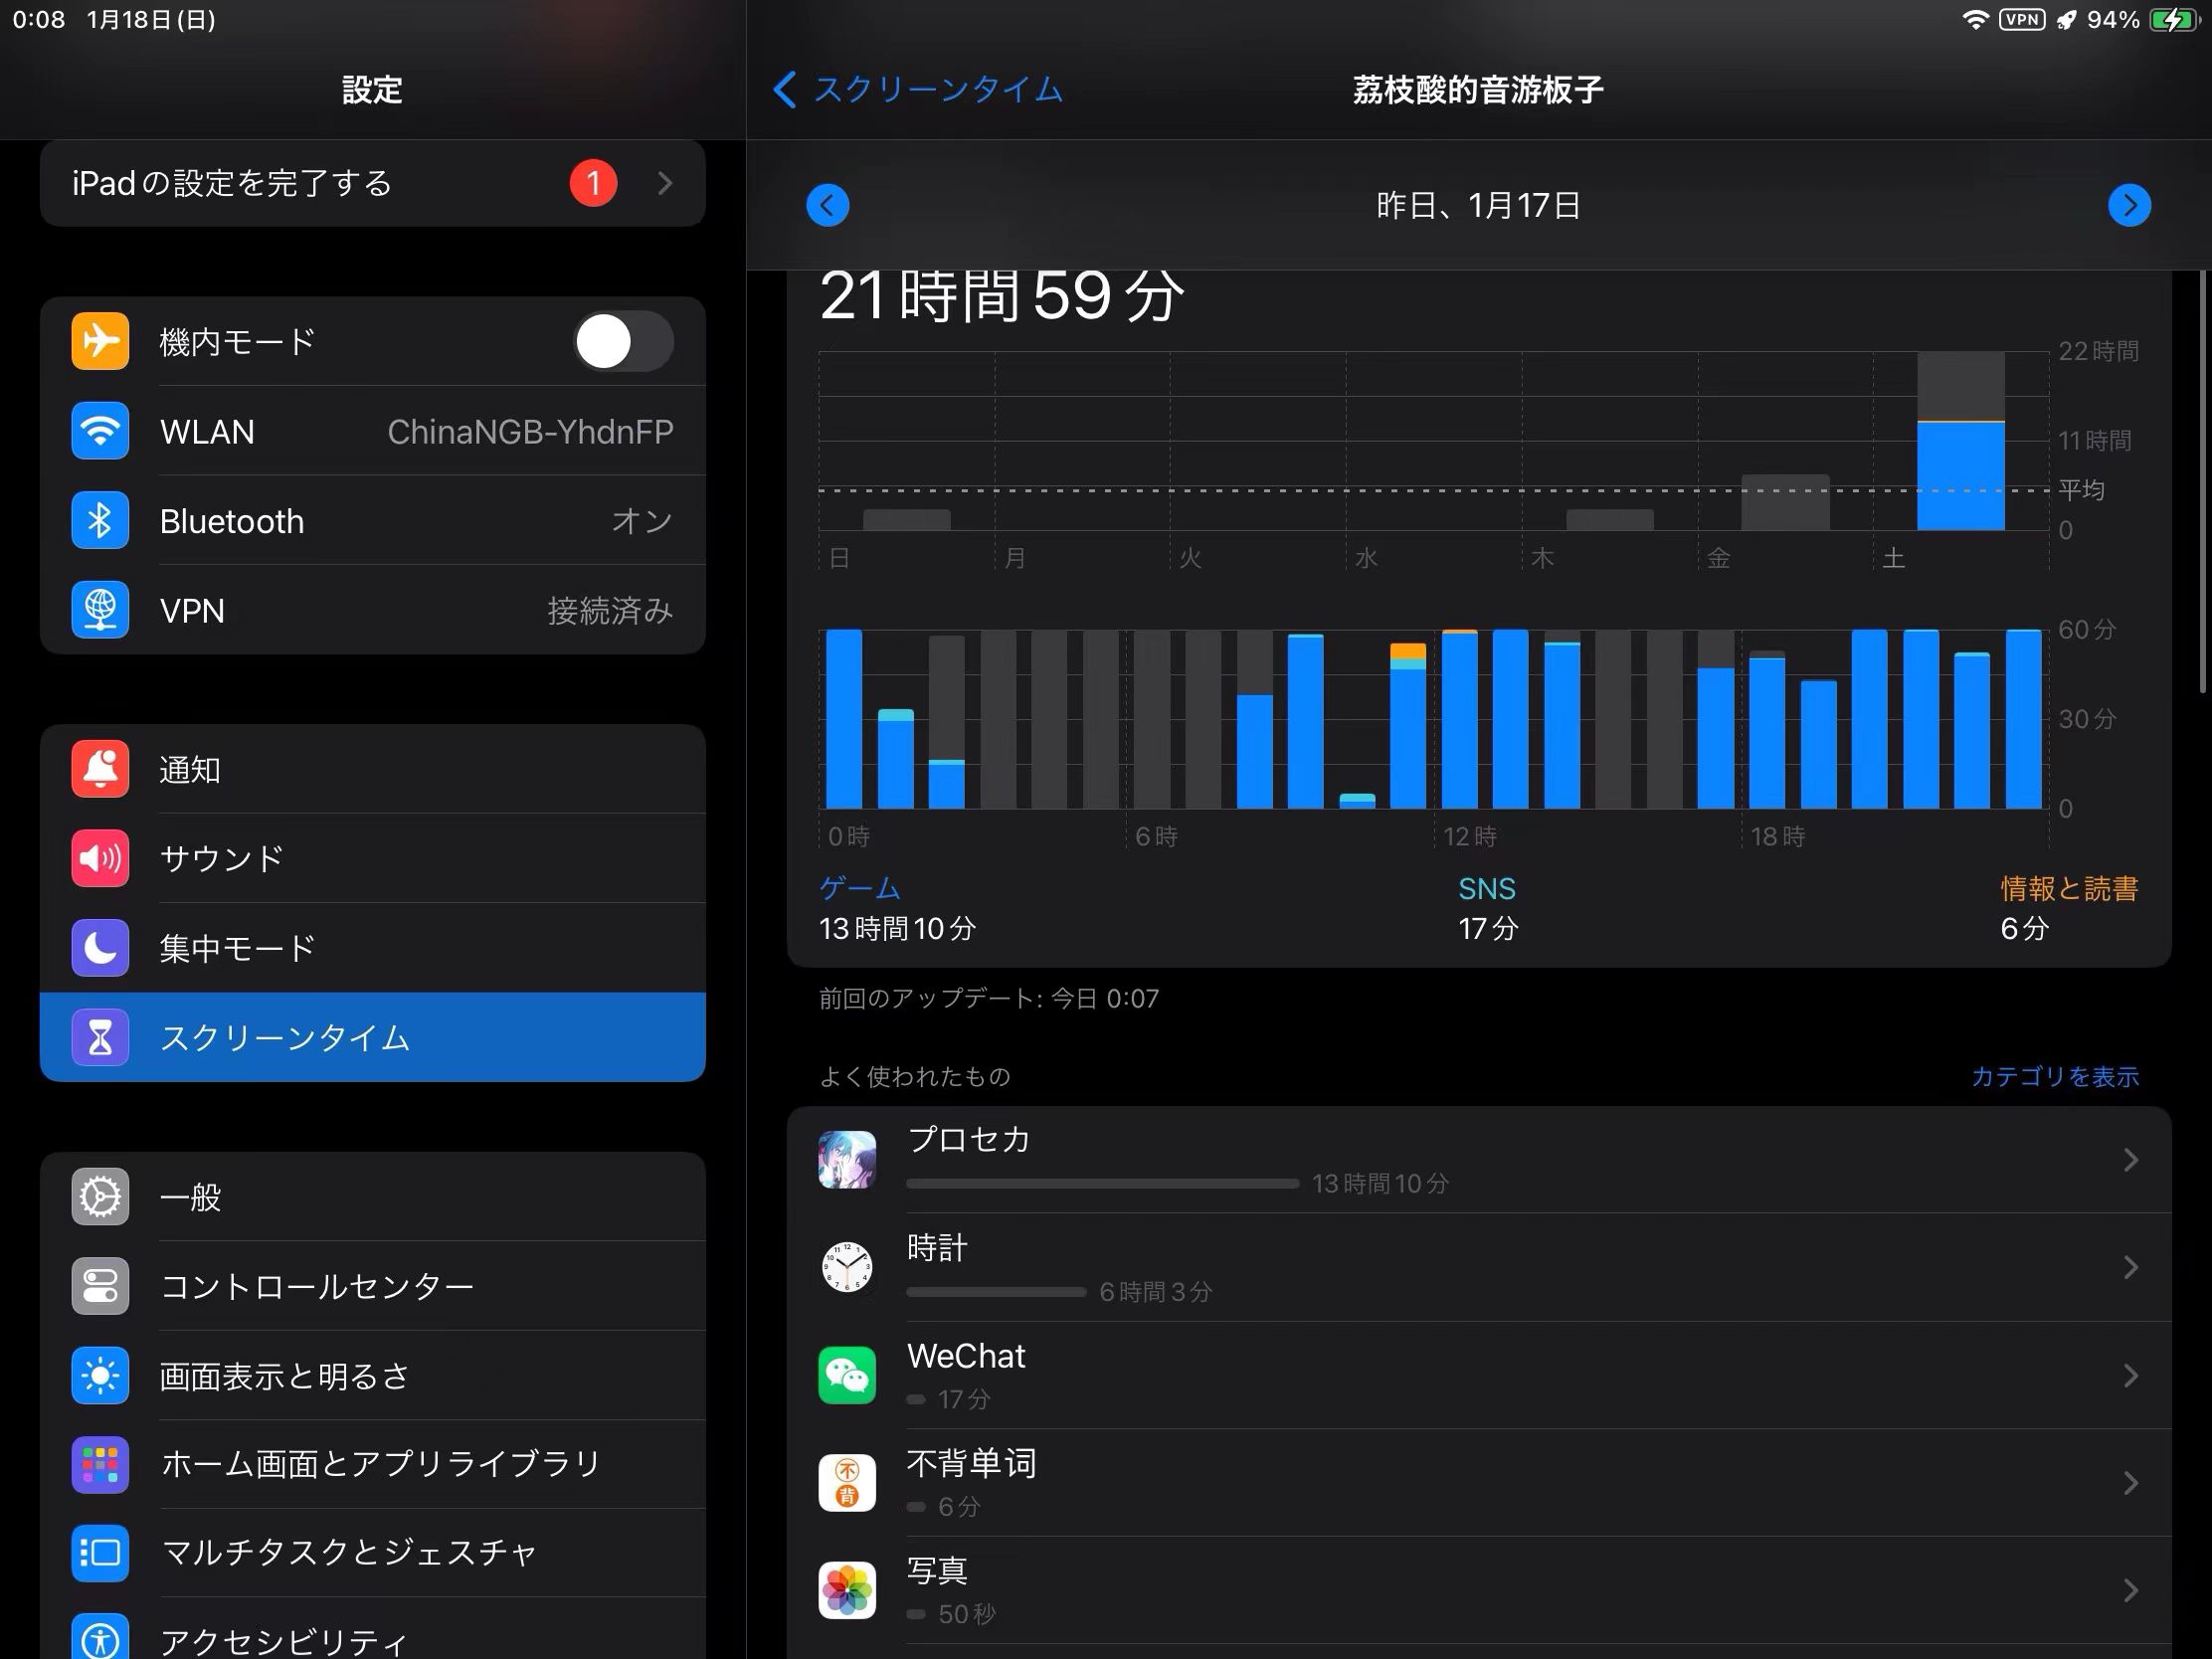Go to next day with right arrow
Viewport: 2212px width, 1659px height.
2129,205
